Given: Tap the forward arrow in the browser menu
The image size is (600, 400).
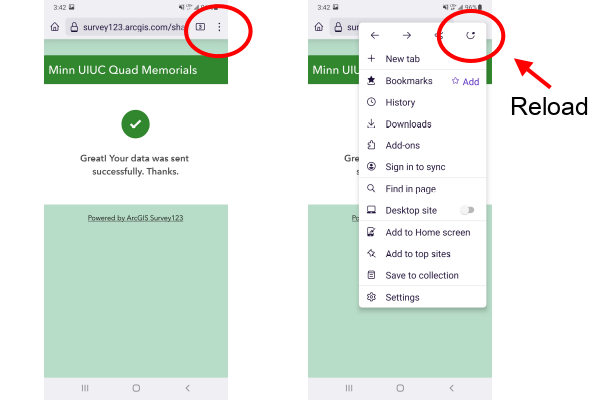Looking at the screenshot, I should (x=406, y=36).
